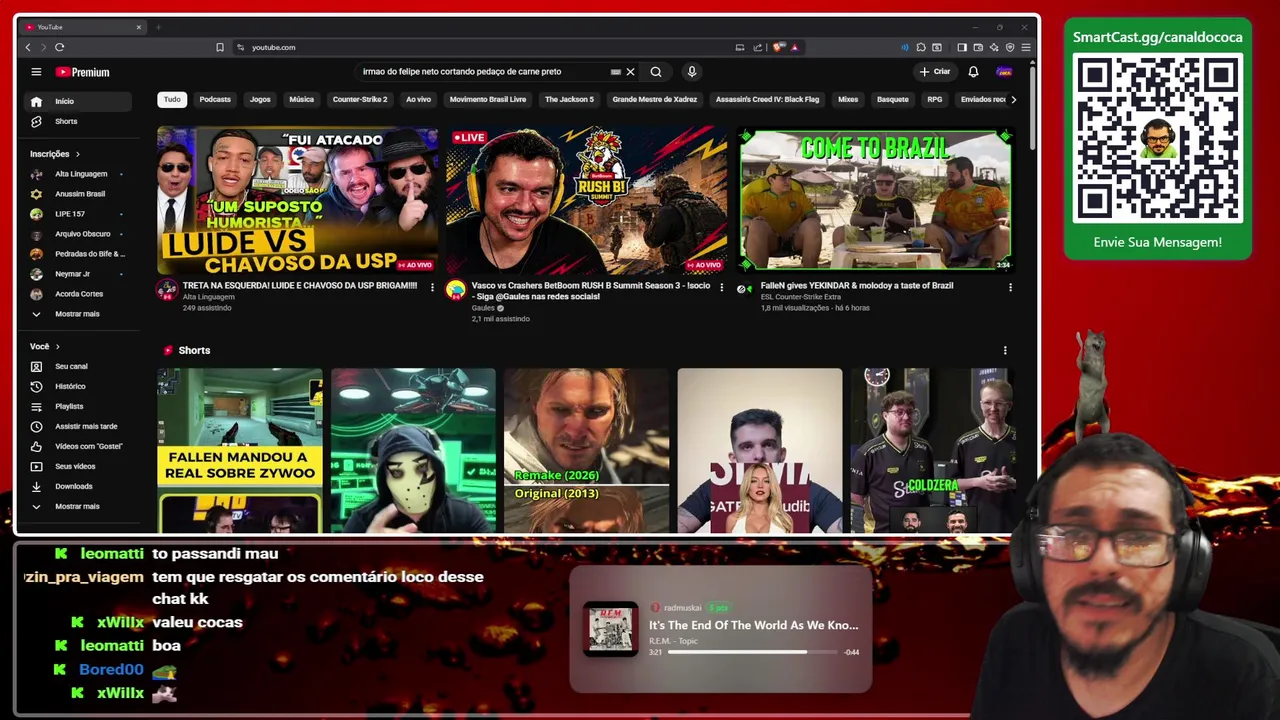Open options menu for the TRETA NA ESQUERDA video
The height and width of the screenshot is (720, 1280).
(x=432, y=287)
